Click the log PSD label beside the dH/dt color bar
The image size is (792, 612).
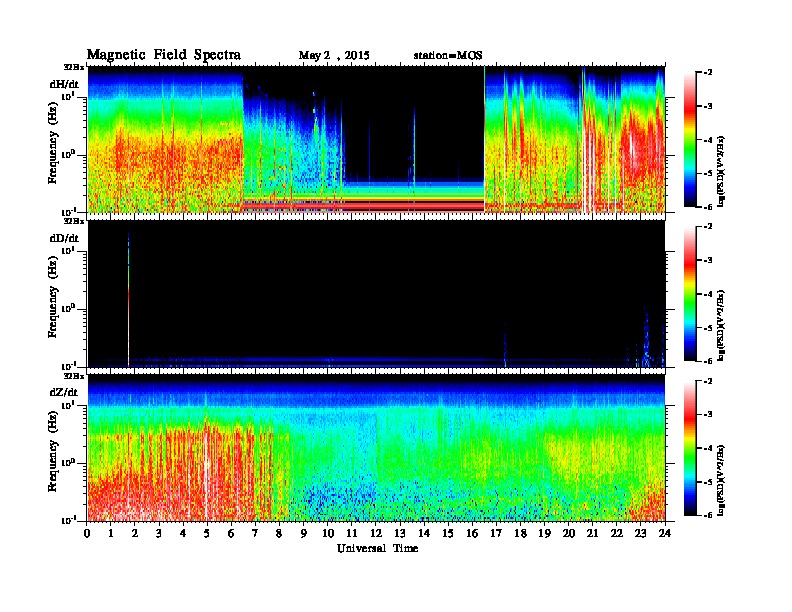721,171
